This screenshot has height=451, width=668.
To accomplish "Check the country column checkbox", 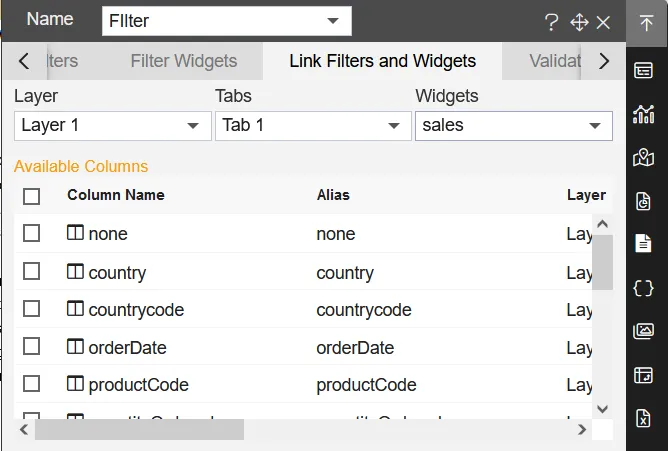I will pyautogui.click(x=32, y=272).
